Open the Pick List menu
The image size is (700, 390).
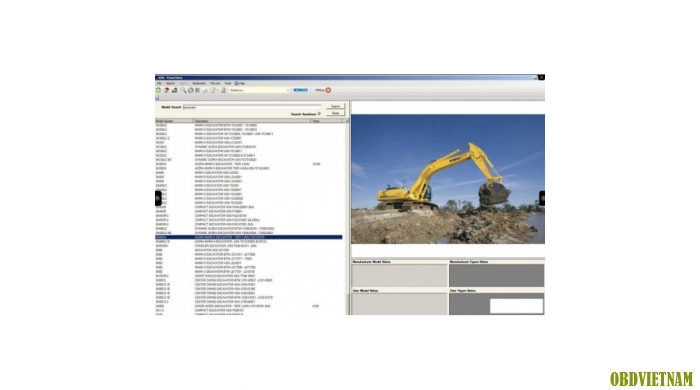click(x=215, y=83)
